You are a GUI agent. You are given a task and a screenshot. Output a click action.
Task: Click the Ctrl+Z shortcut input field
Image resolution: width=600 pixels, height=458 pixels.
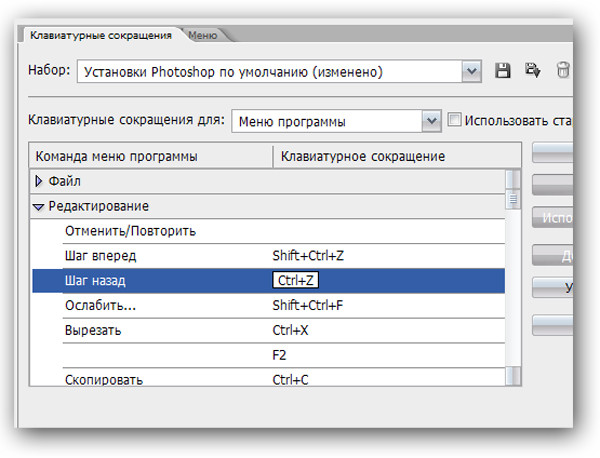click(295, 280)
